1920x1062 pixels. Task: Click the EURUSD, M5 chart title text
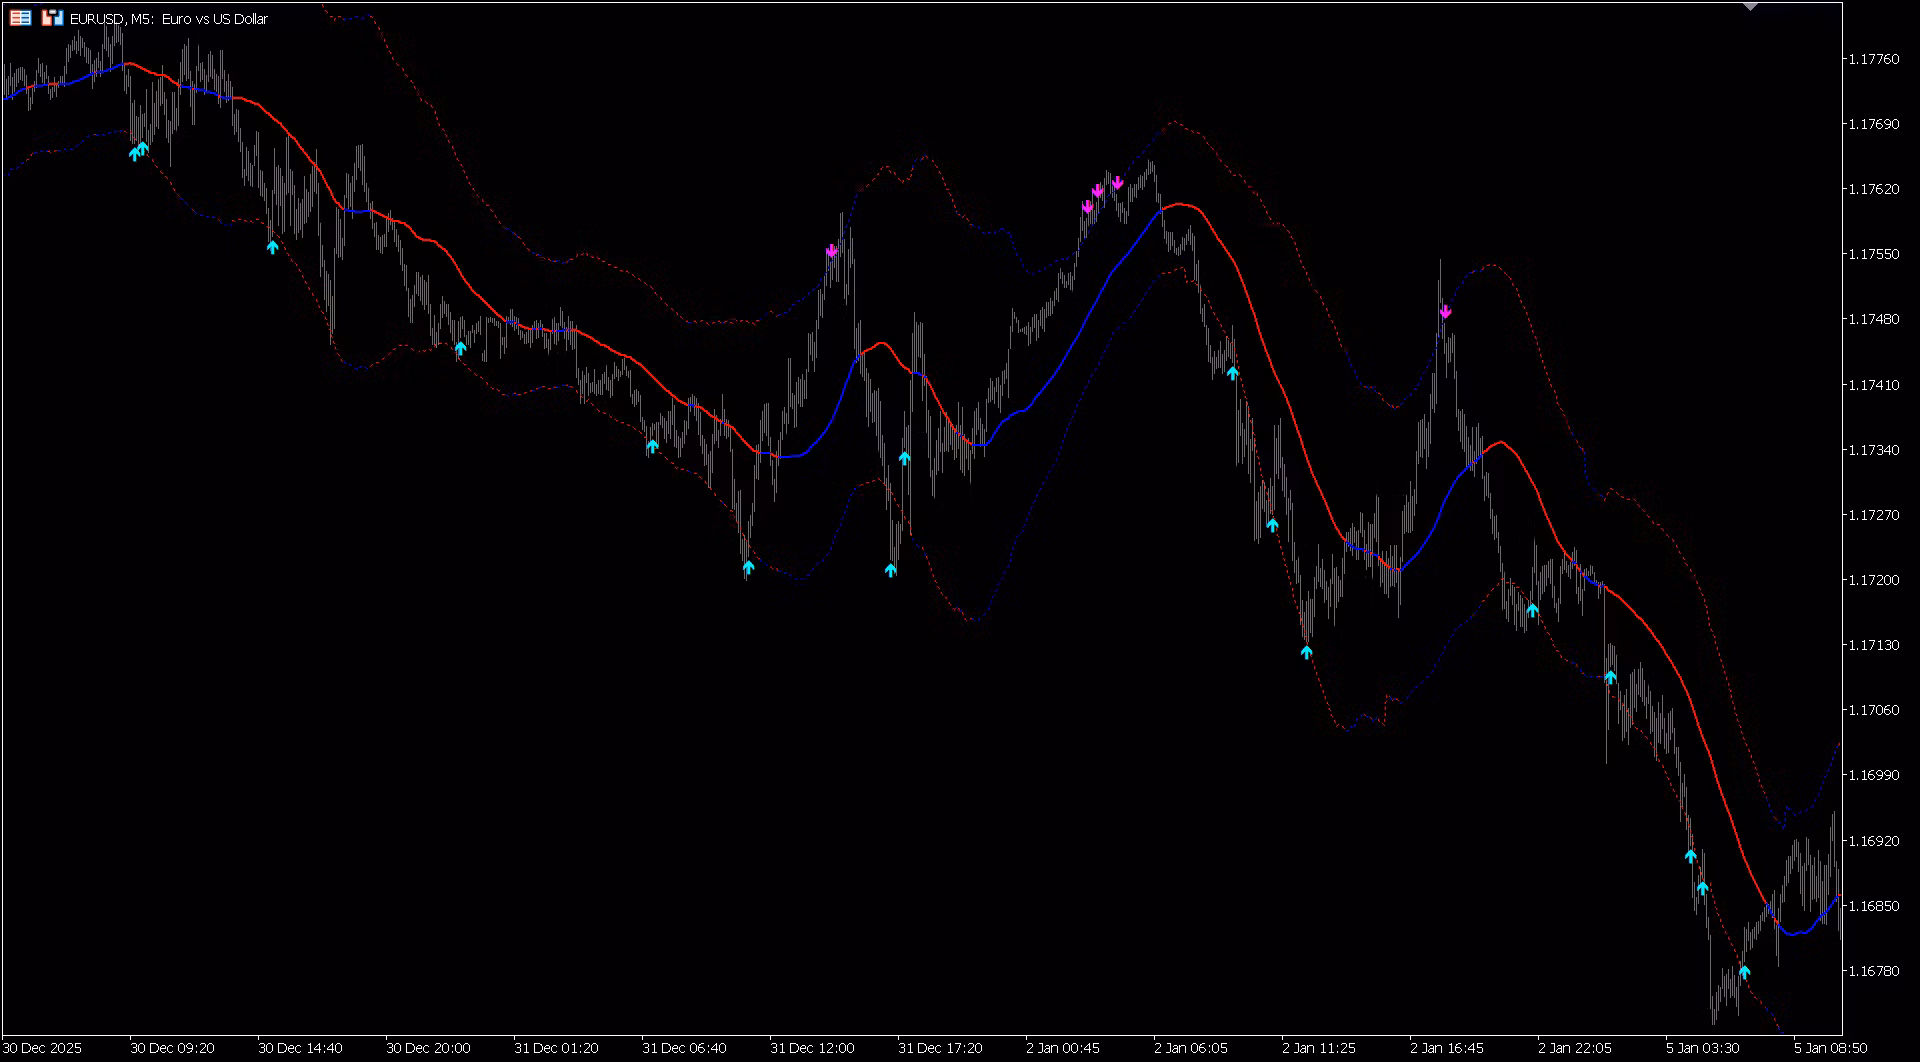pyautogui.click(x=168, y=19)
